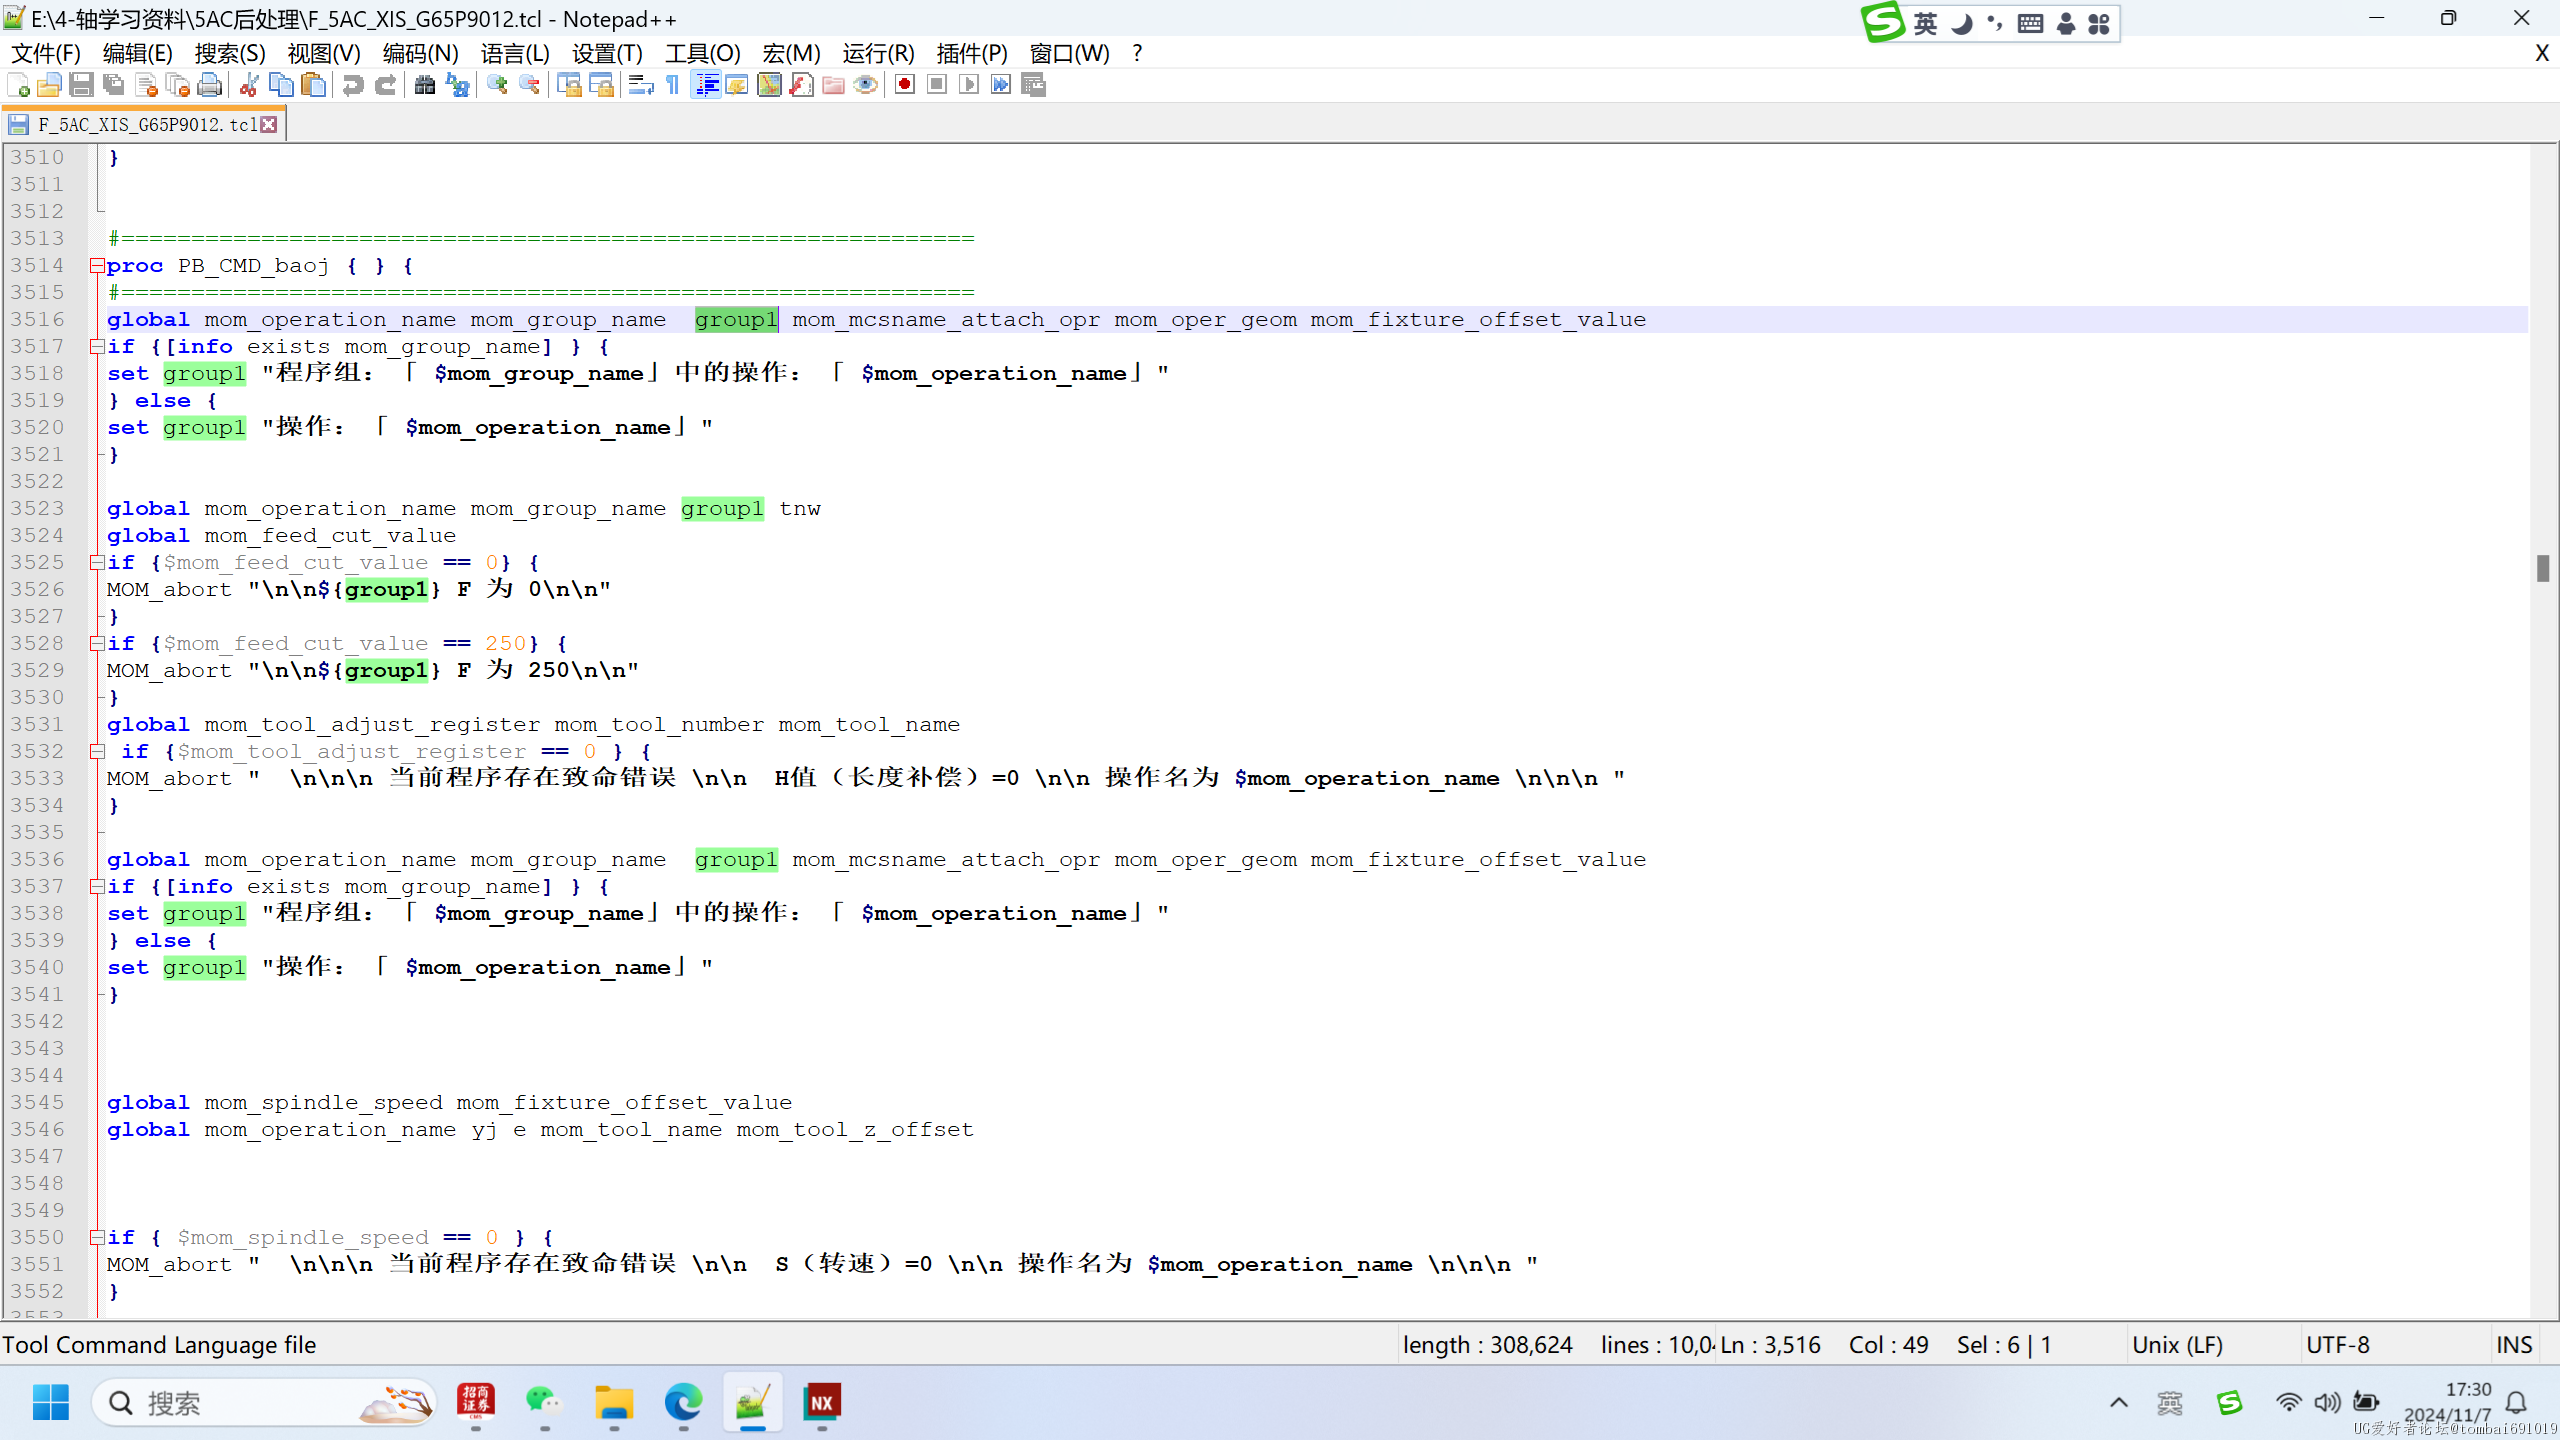
Task: Open WeChat from the taskbar
Action: (x=544, y=1403)
